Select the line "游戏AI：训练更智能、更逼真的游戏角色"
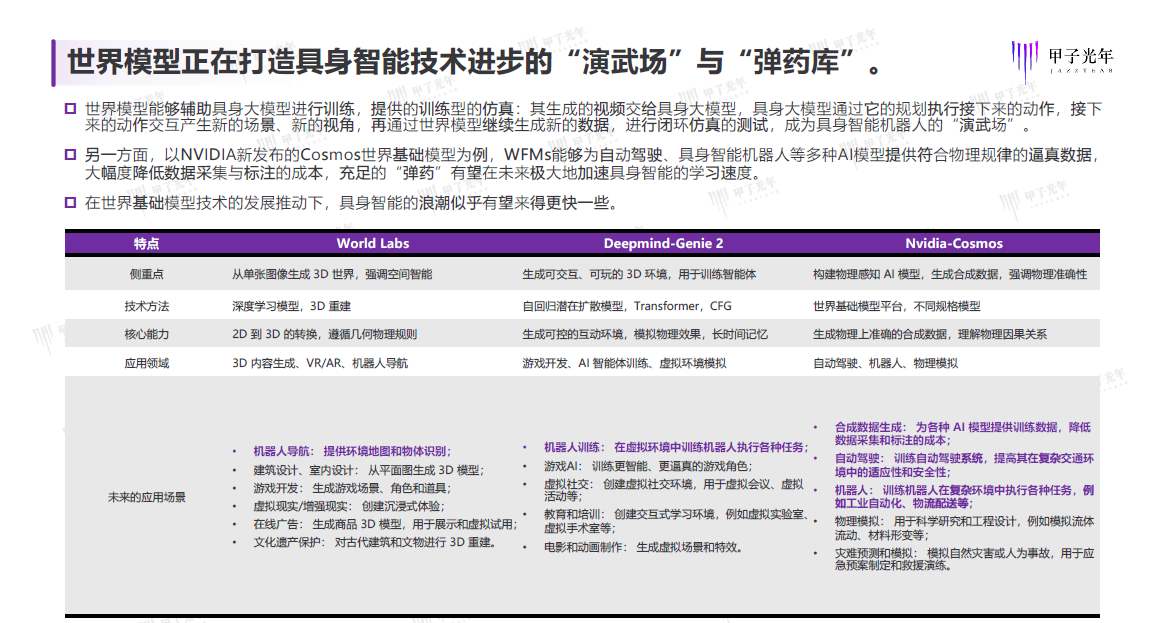This screenshot has width=1169, height=623. 648,467
